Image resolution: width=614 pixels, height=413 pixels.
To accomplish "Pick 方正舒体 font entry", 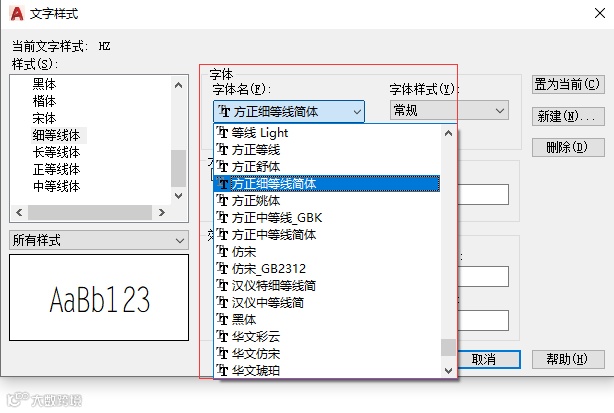I will (327, 167).
